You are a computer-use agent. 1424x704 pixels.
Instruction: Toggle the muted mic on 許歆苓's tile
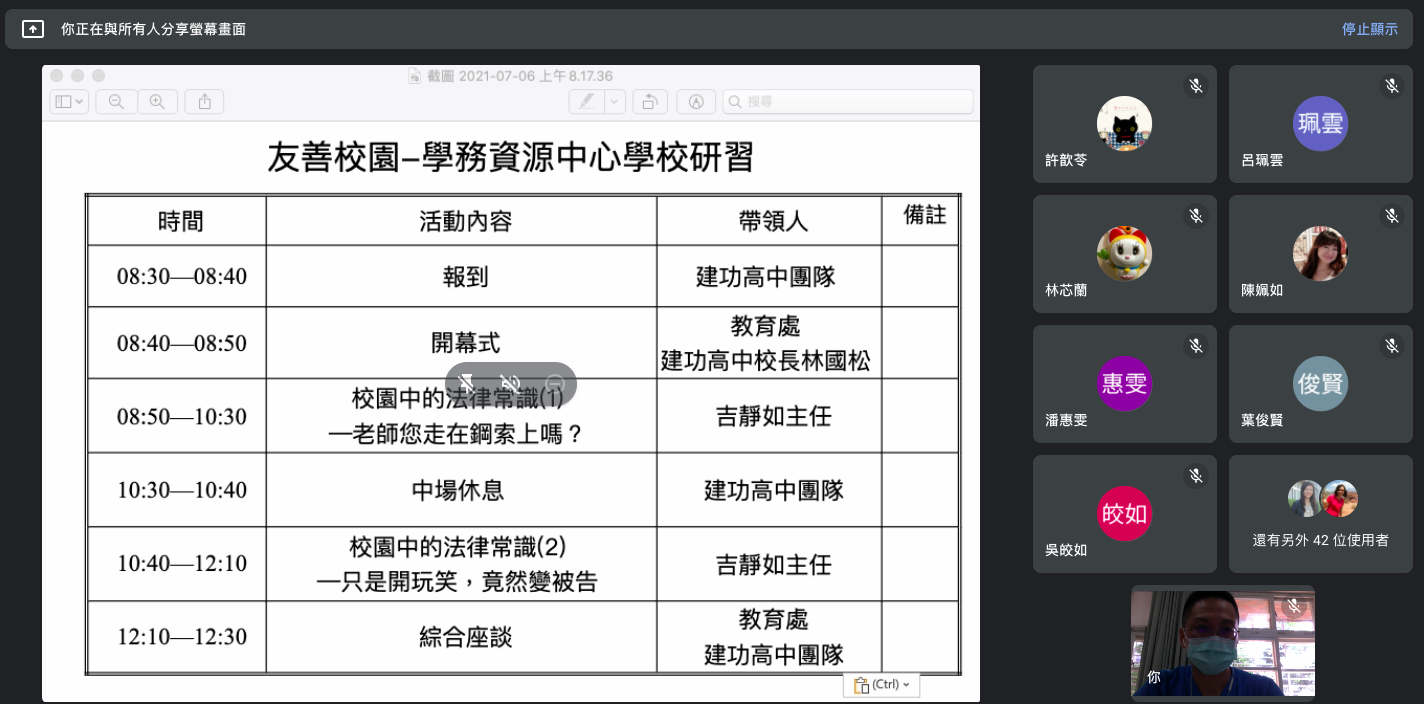click(x=1195, y=86)
